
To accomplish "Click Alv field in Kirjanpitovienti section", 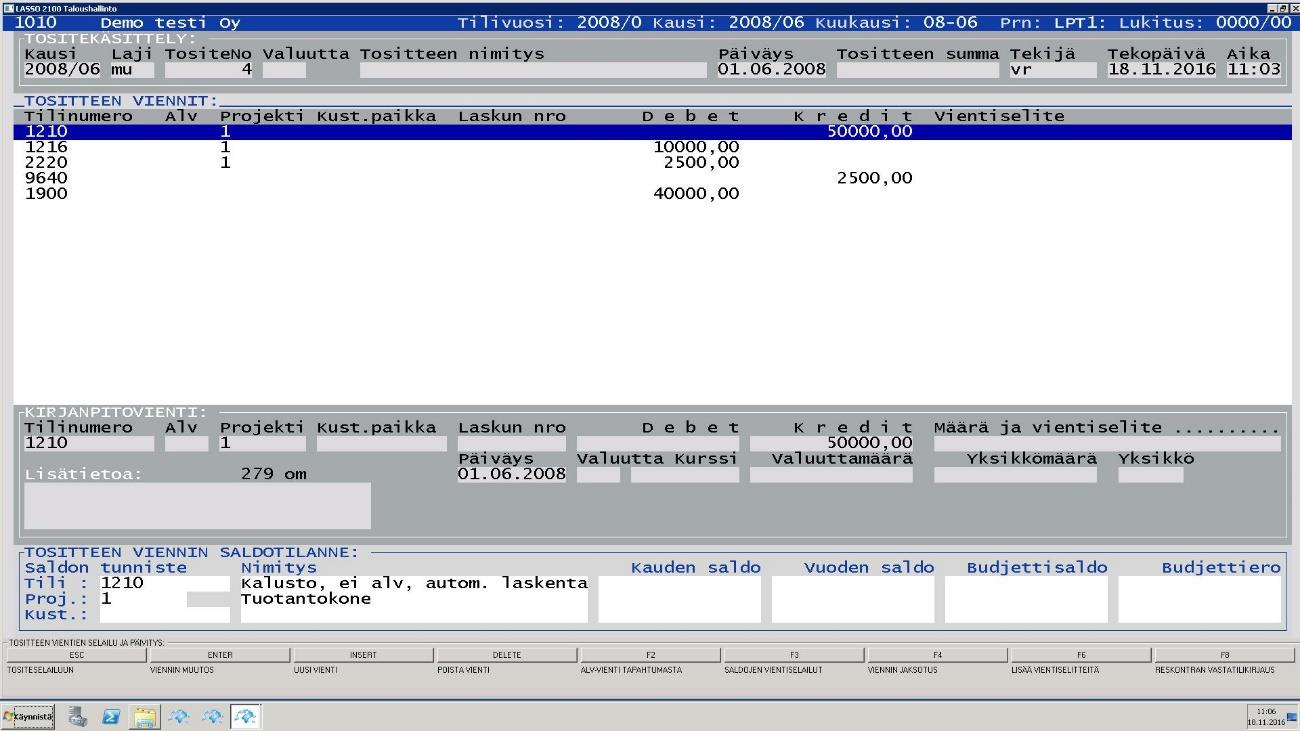I will pos(187,443).
